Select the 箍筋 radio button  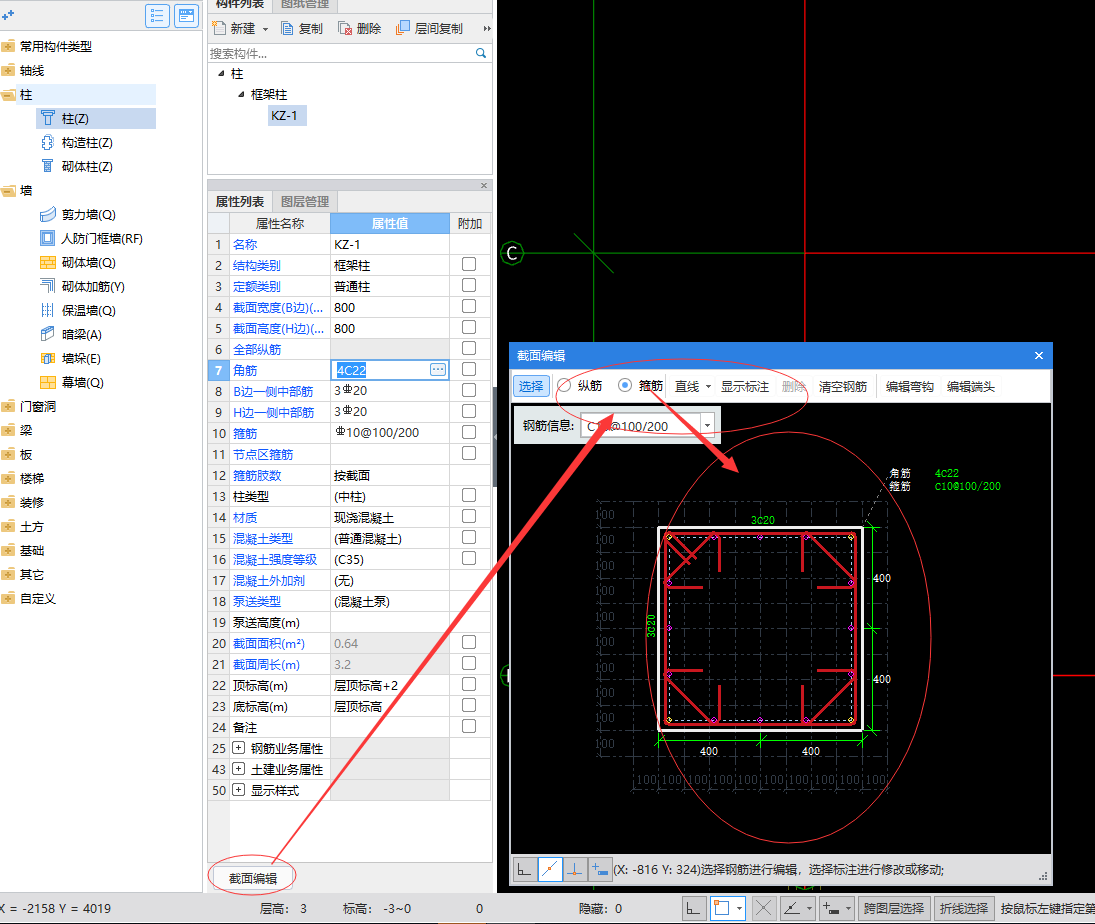point(625,386)
